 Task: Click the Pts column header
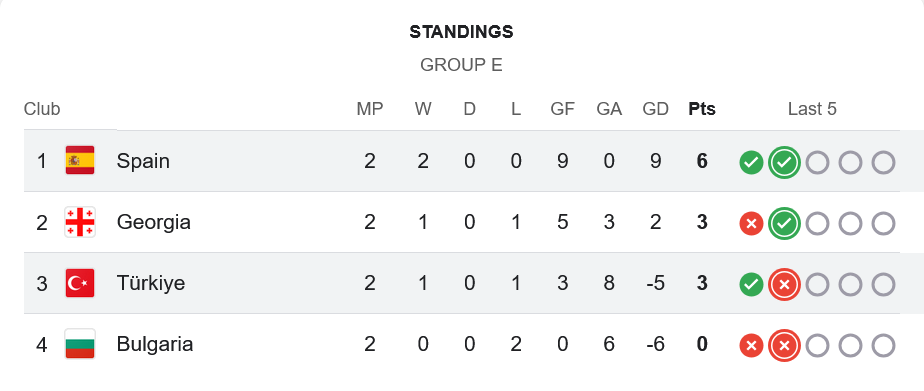coord(702,109)
